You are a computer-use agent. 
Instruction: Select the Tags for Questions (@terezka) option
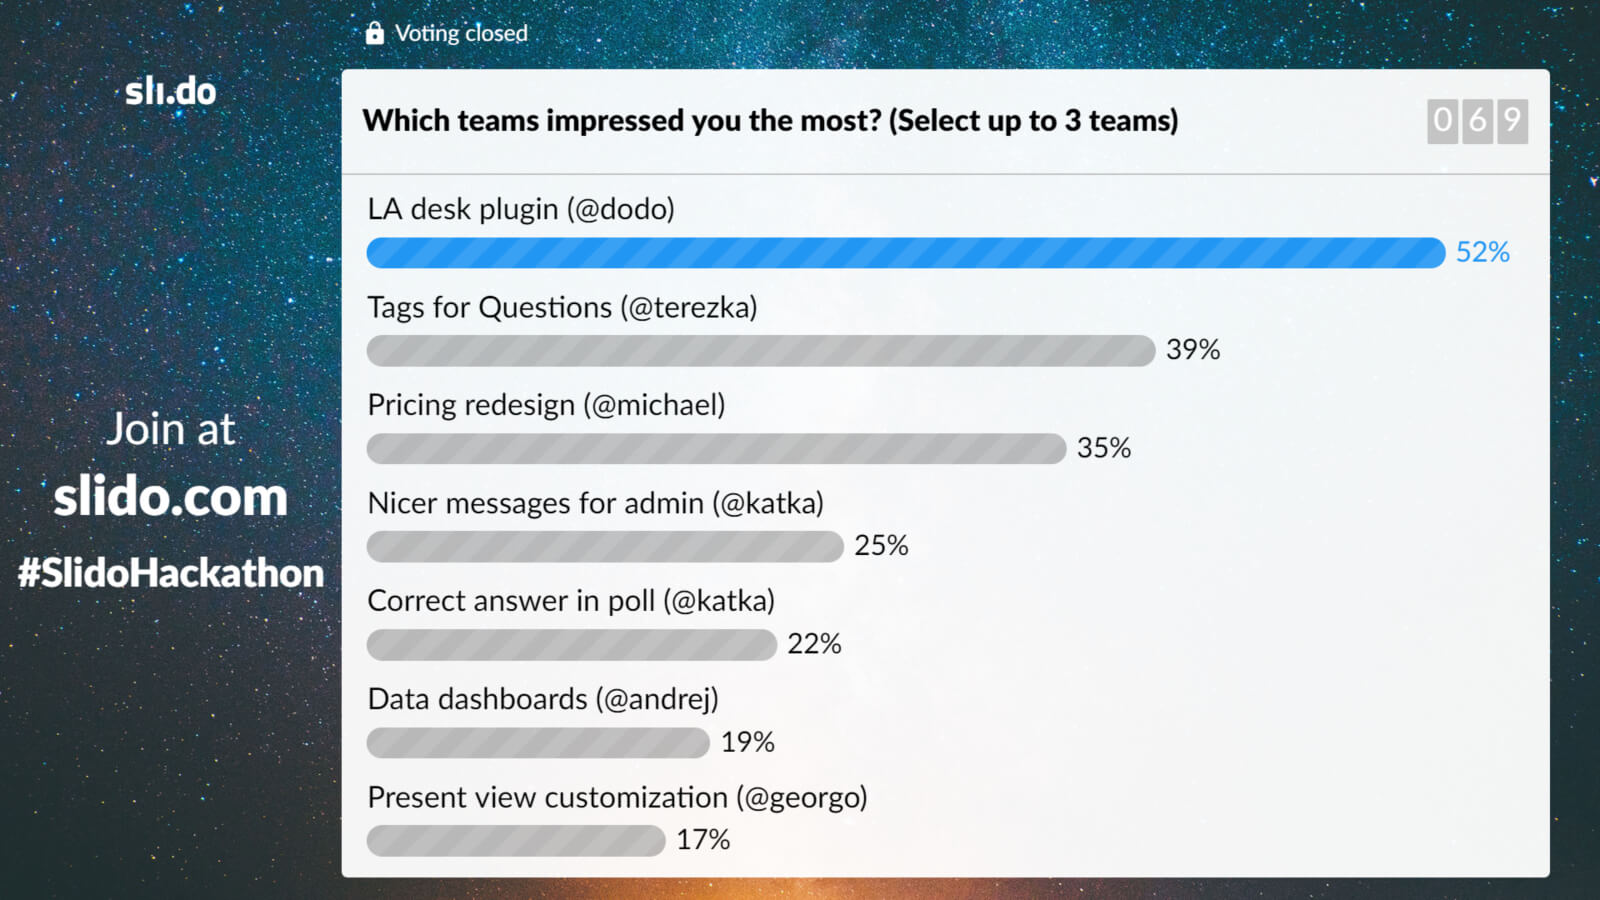pos(562,307)
